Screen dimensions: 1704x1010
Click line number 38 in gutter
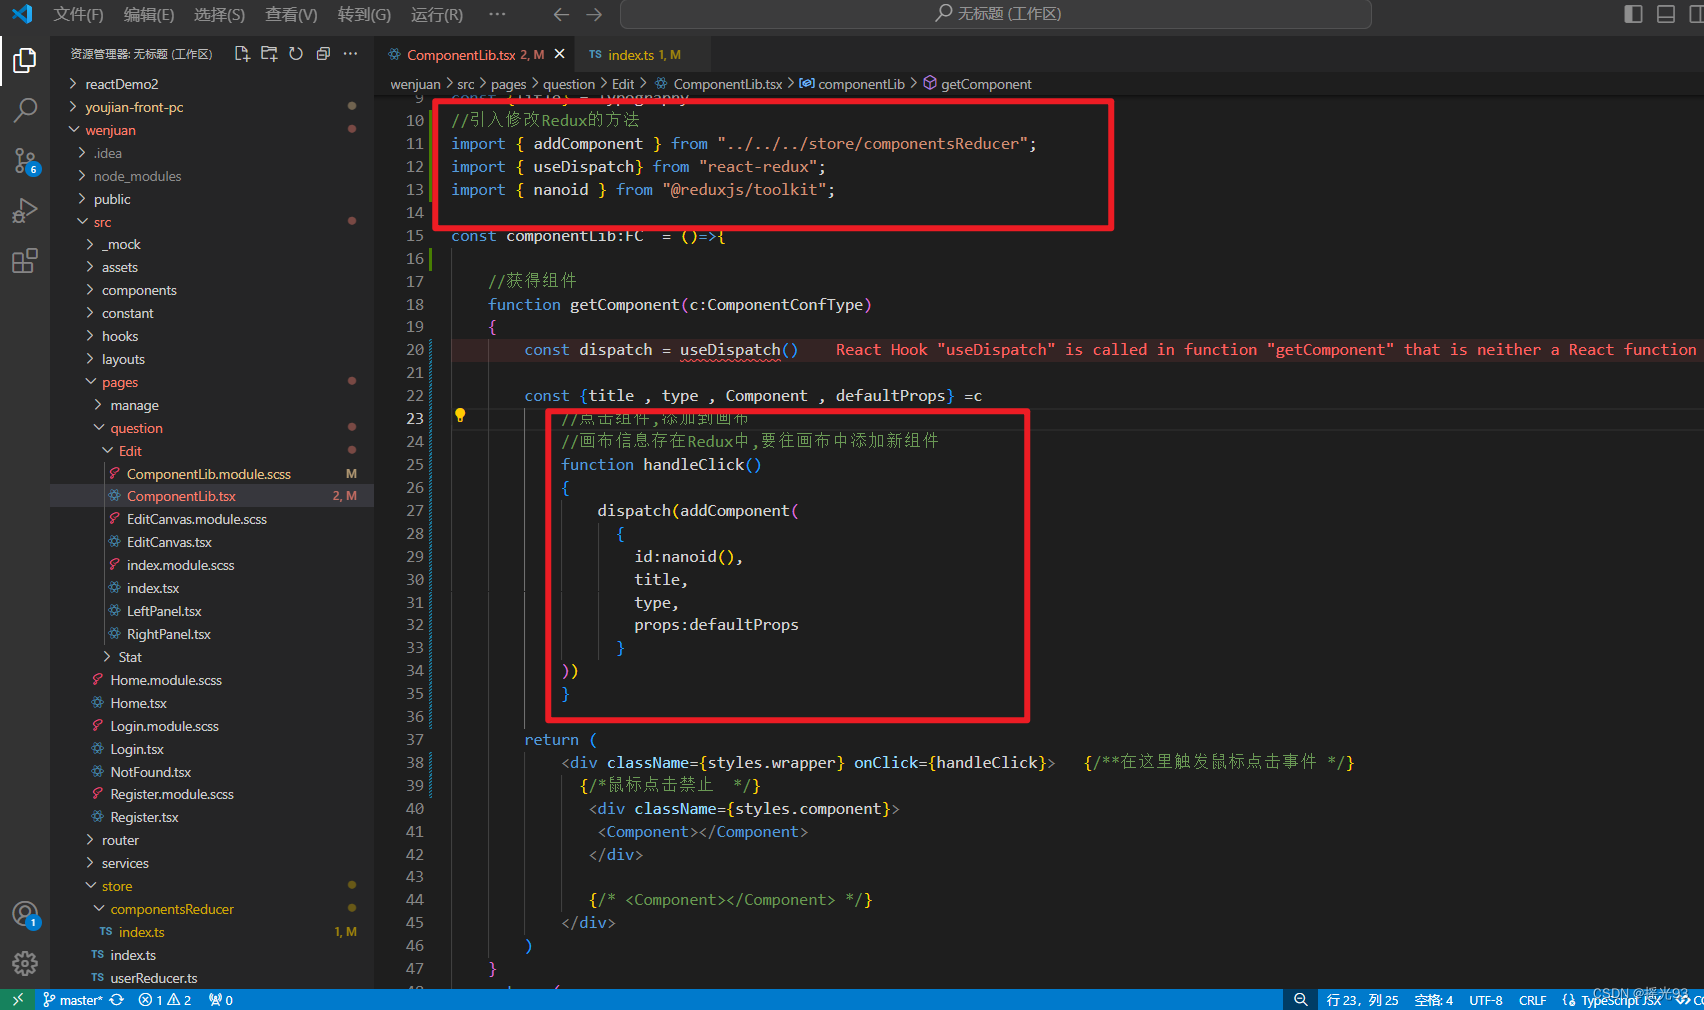[414, 763]
